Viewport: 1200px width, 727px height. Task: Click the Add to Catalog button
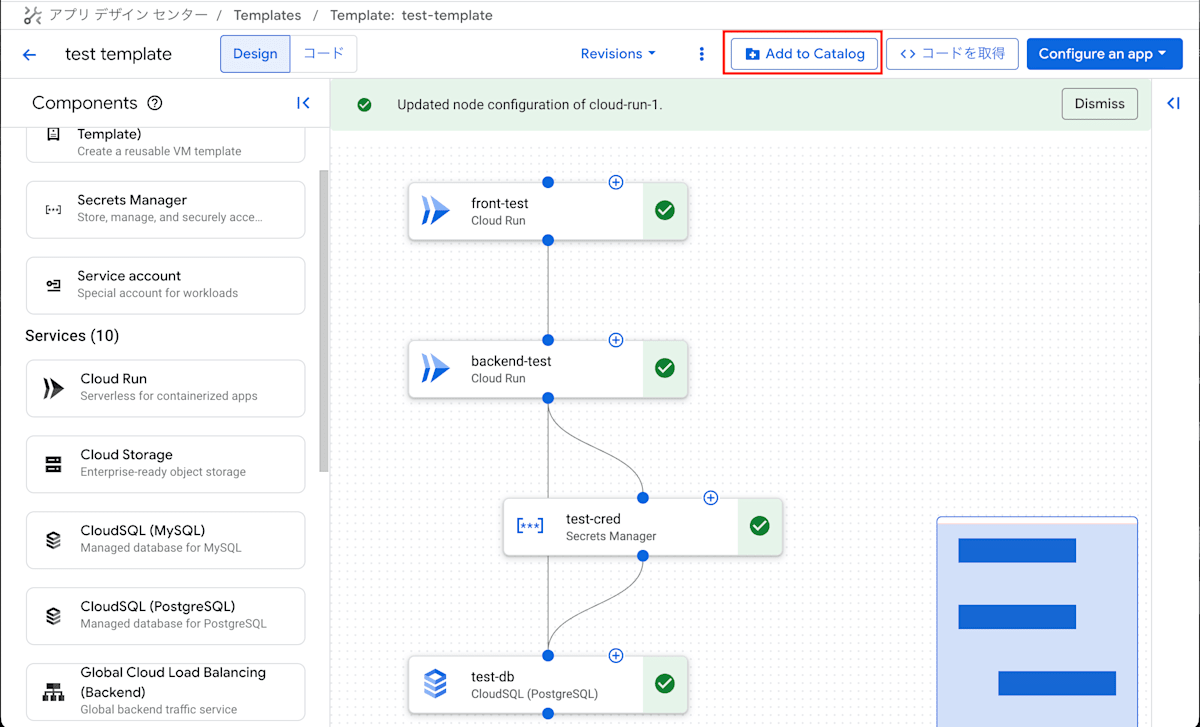point(805,54)
